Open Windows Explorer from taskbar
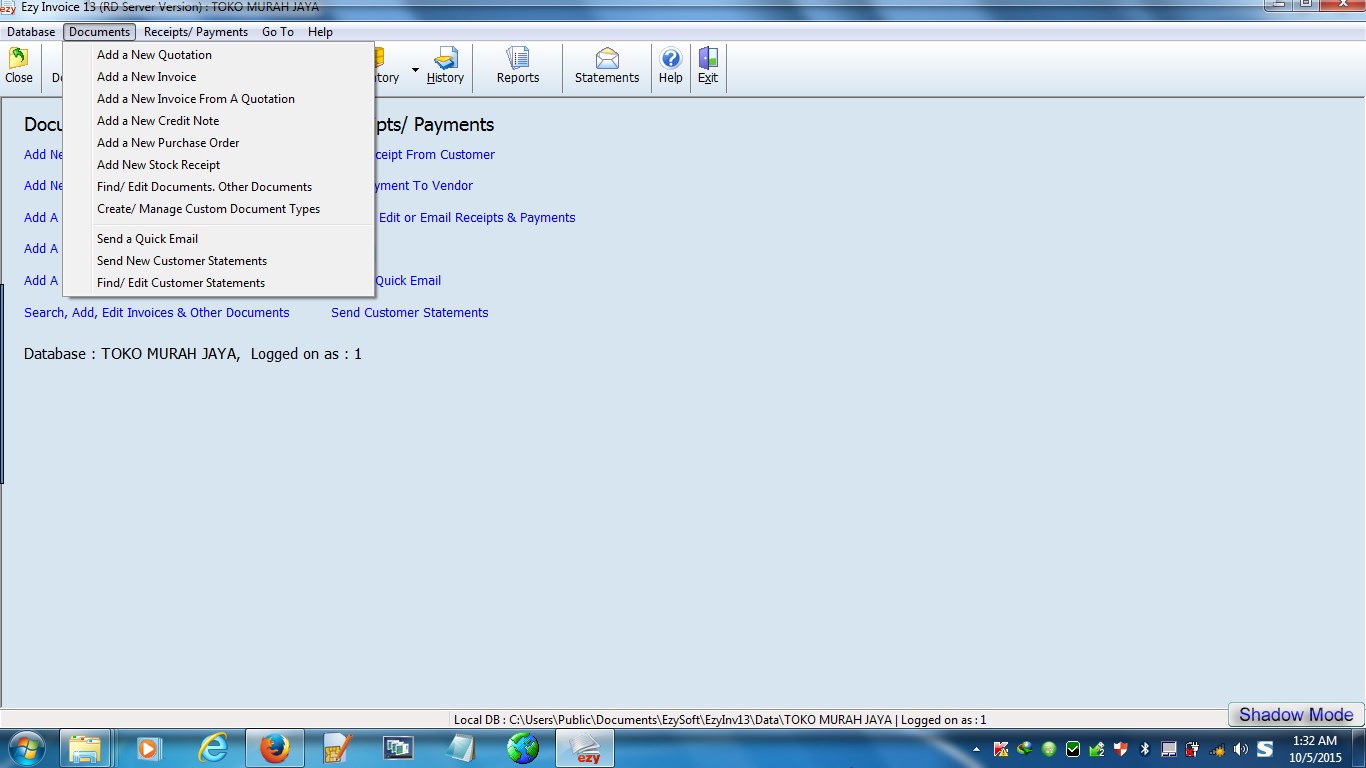This screenshot has width=1366, height=768. pyautogui.click(x=85, y=748)
